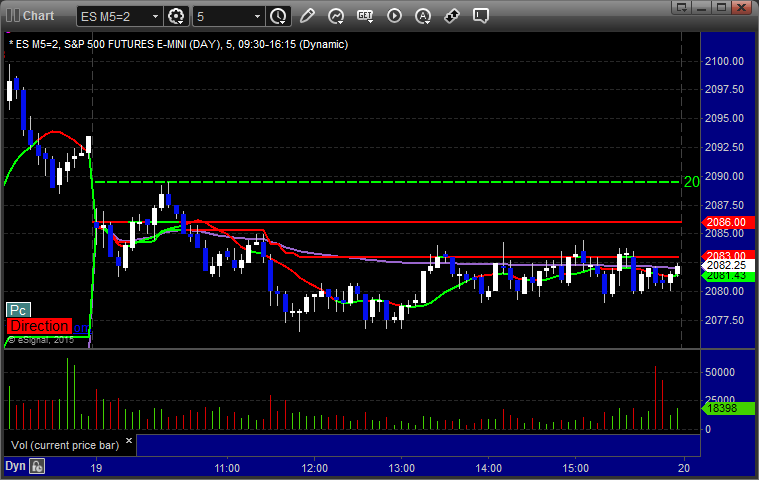
Task: Click the time lock icon next to Dyn
Action: click(x=37, y=466)
